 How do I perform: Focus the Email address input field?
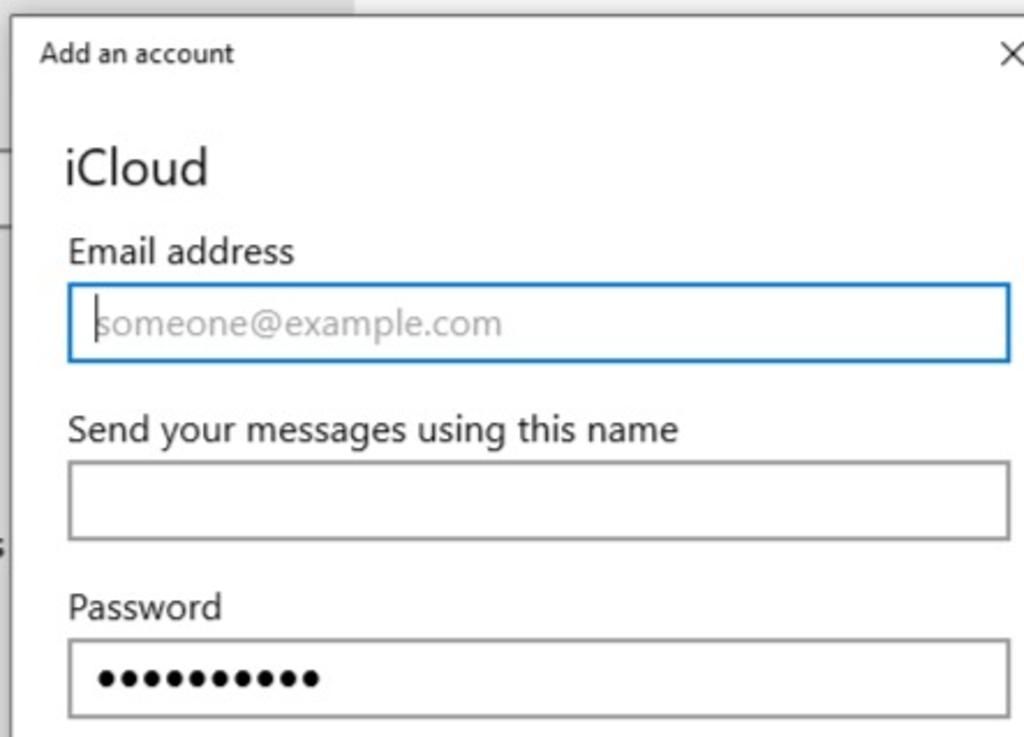click(538, 323)
